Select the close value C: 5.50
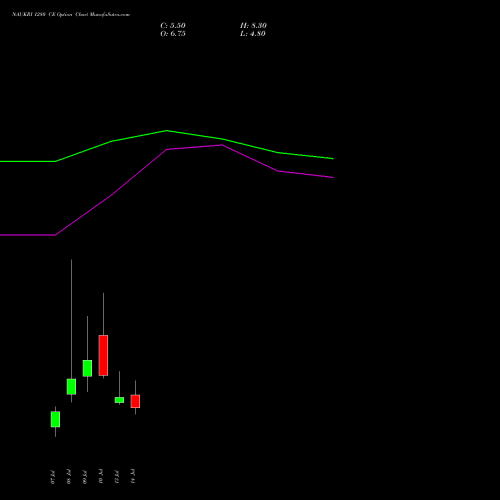 (x=173, y=26)
